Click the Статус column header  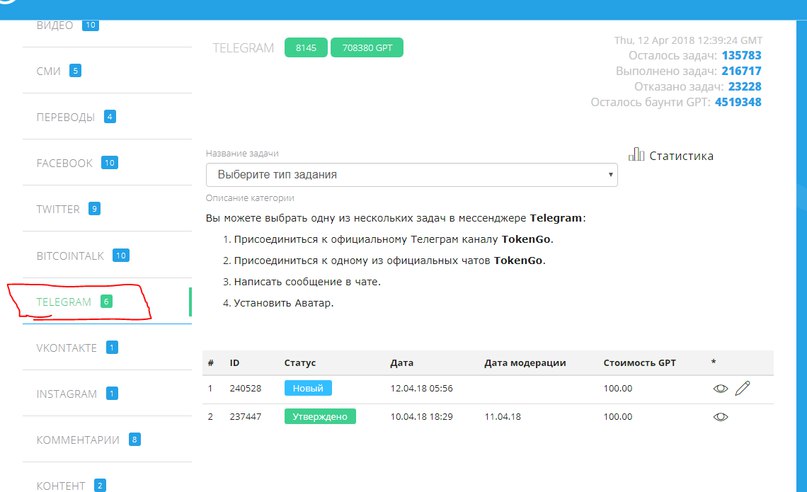click(300, 363)
